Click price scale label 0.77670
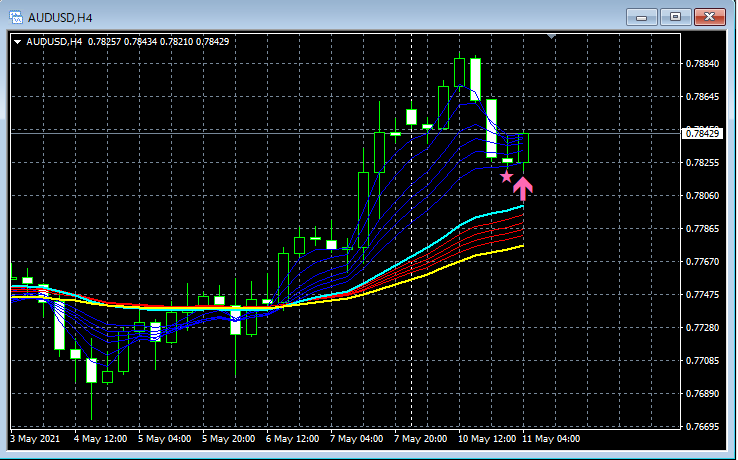This screenshot has height=460, width=738. [x=703, y=261]
